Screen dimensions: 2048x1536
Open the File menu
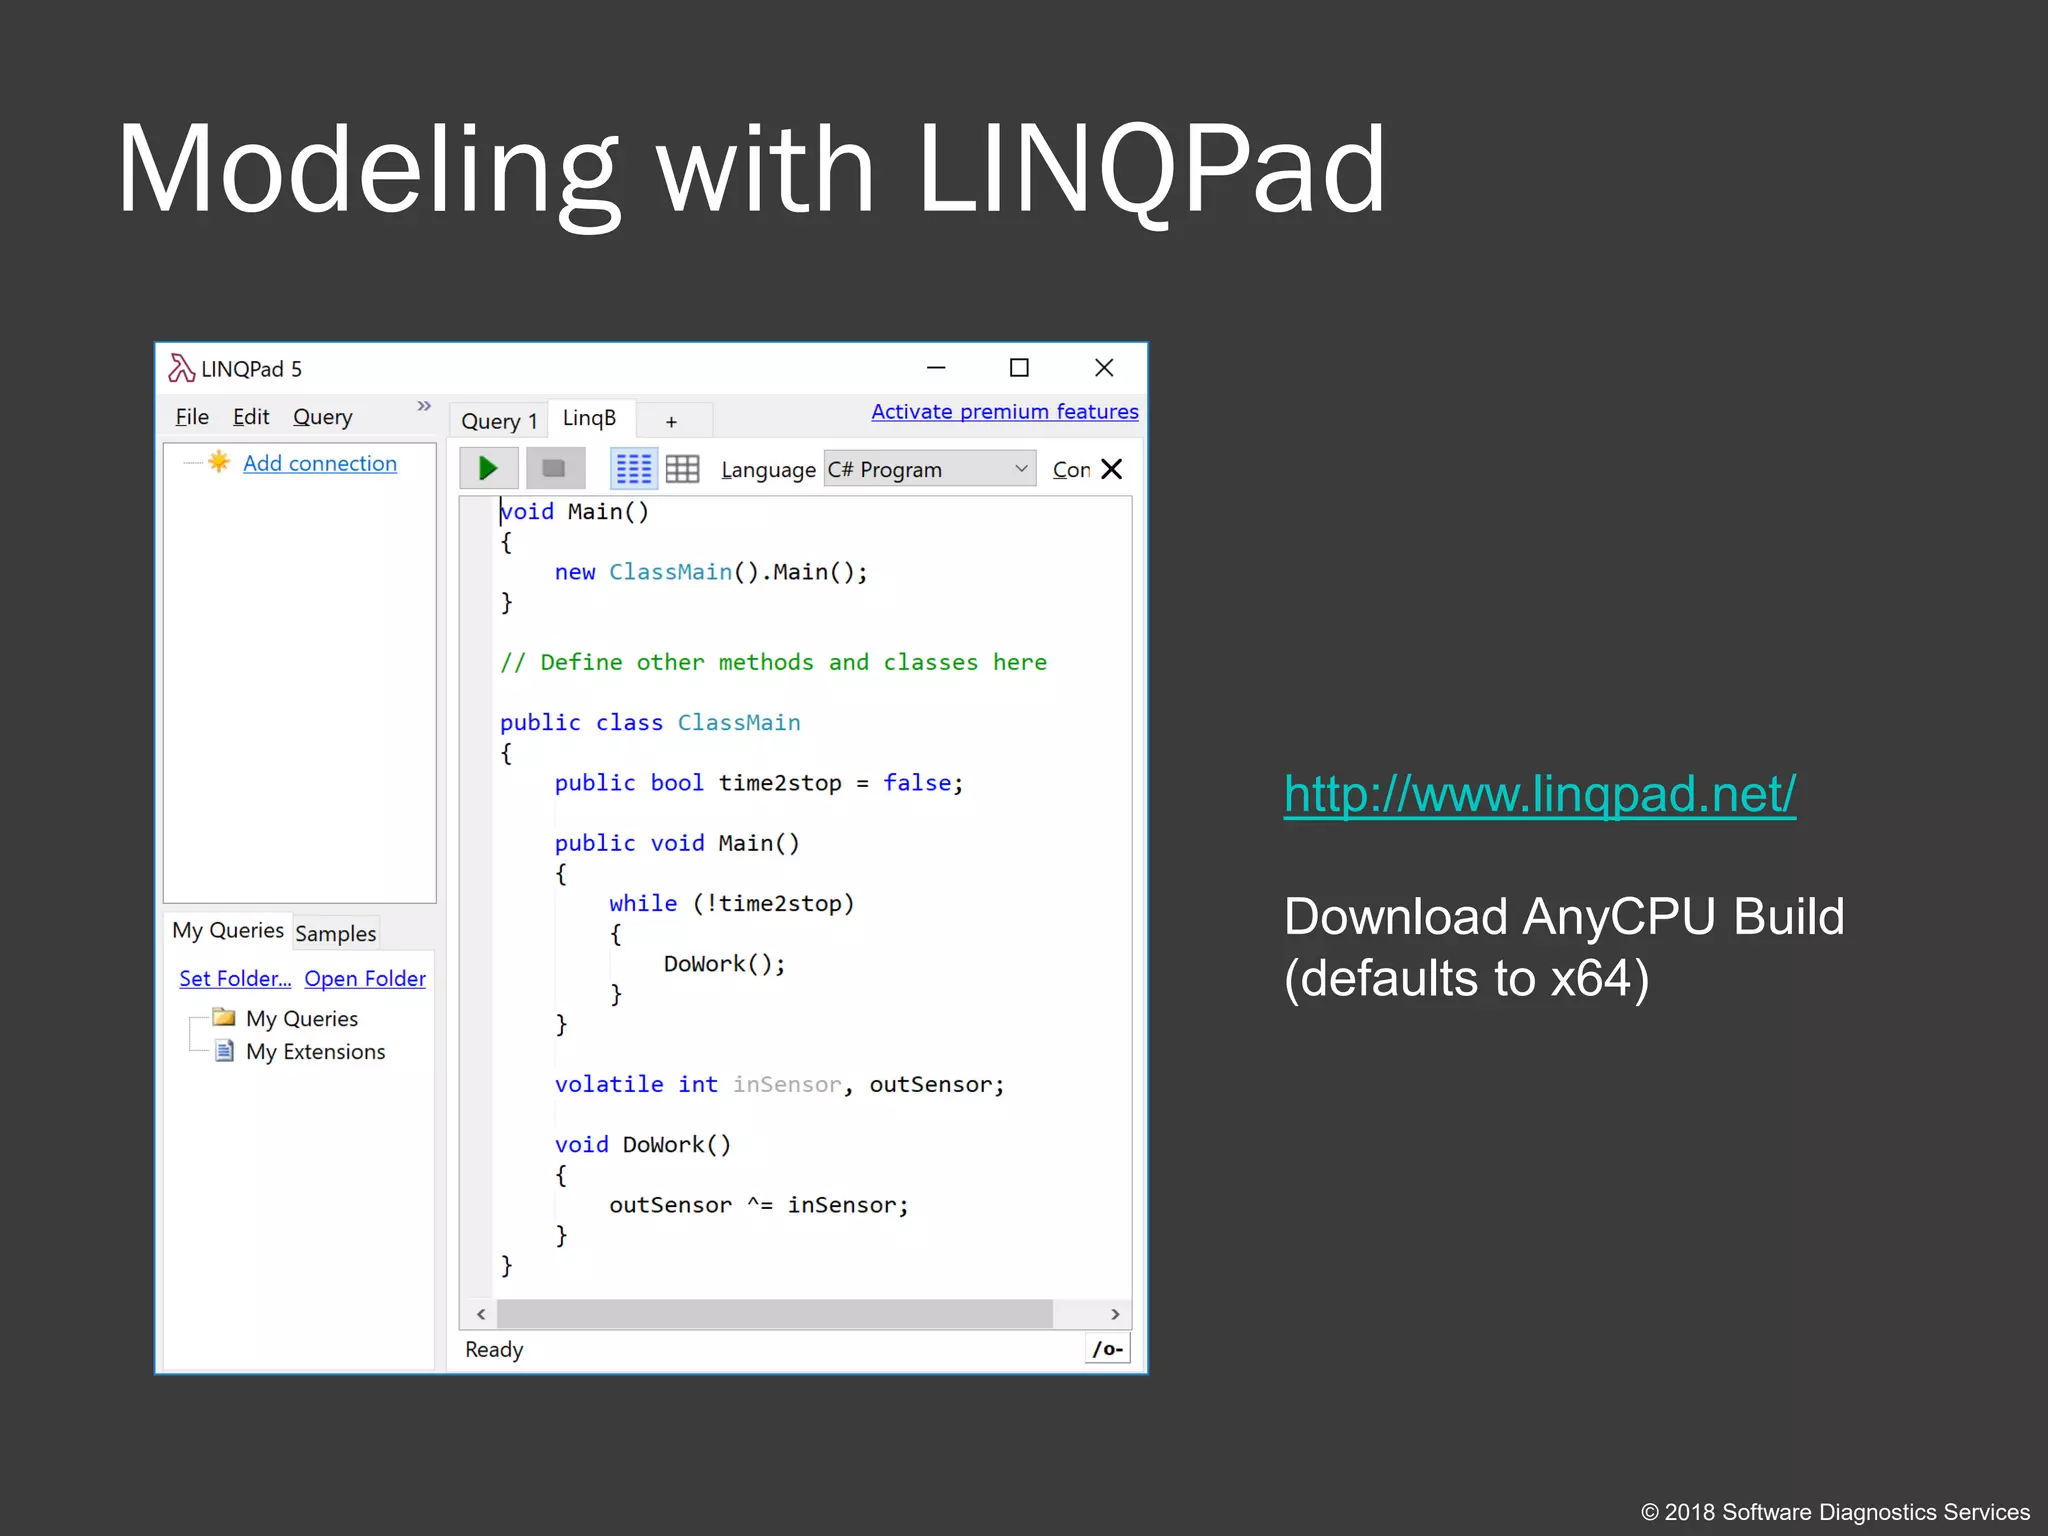tap(192, 417)
